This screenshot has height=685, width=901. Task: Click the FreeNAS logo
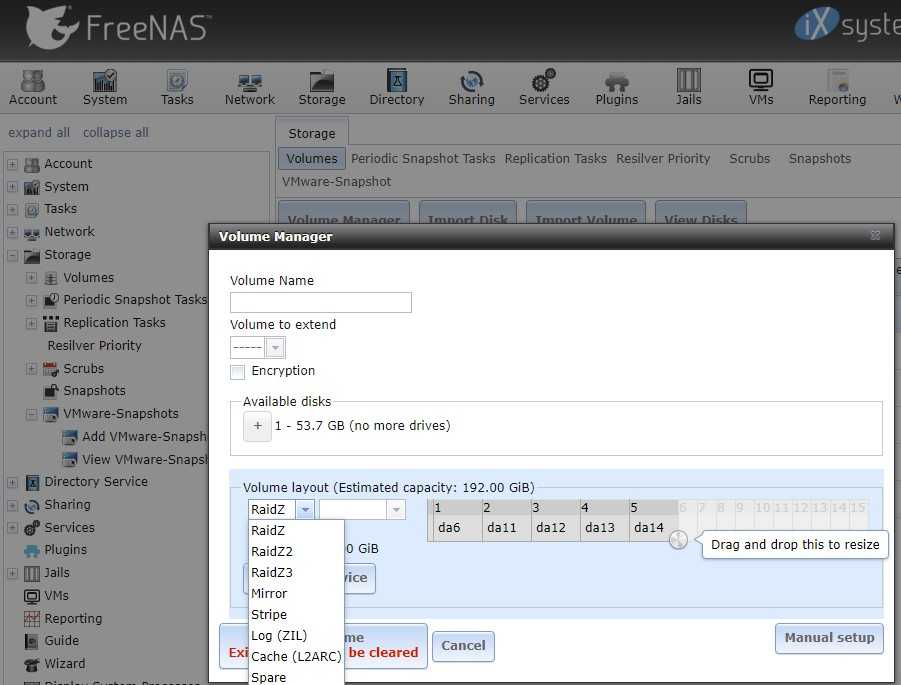pyautogui.click(x=117, y=27)
